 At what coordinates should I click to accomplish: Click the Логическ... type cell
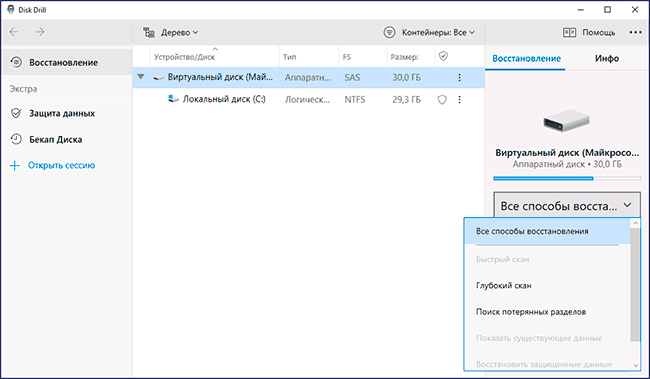pos(307,100)
